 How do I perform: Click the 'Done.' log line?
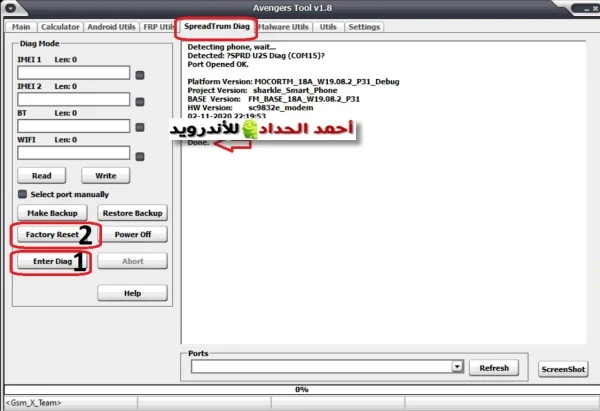[198, 143]
